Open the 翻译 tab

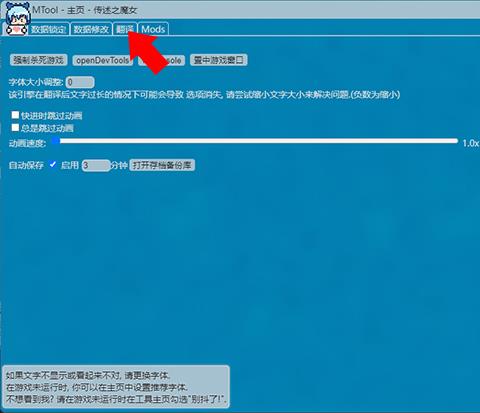pyautogui.click(x=125, y=29)
